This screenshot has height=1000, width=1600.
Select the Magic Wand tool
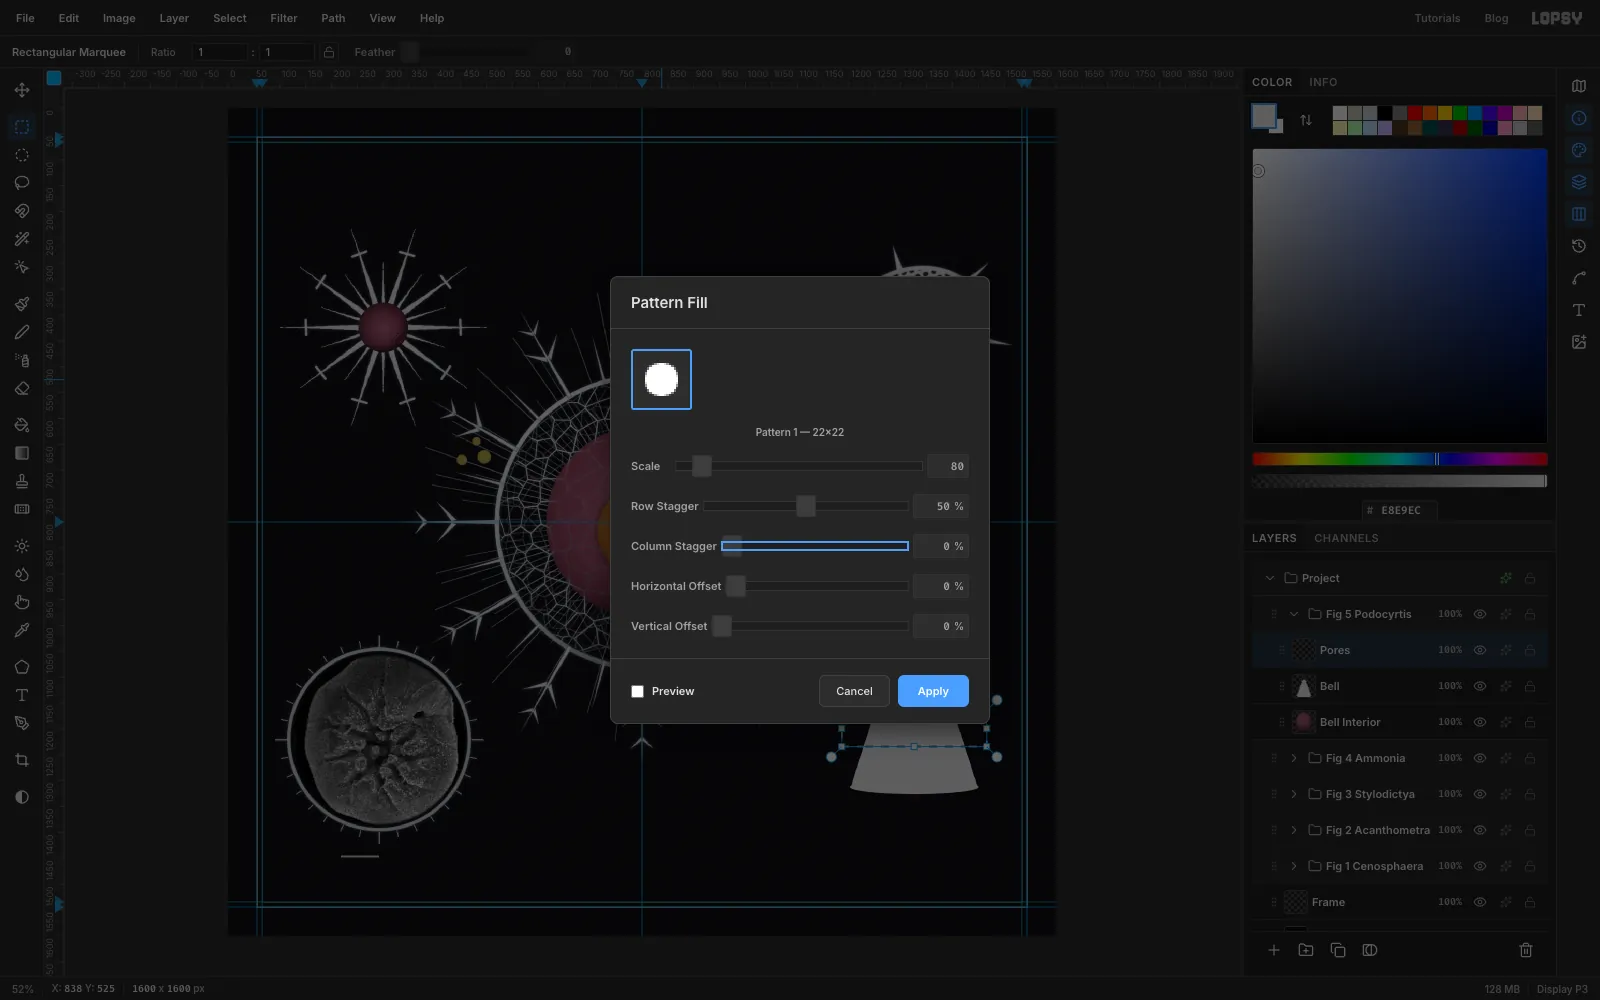coord(22,239)
